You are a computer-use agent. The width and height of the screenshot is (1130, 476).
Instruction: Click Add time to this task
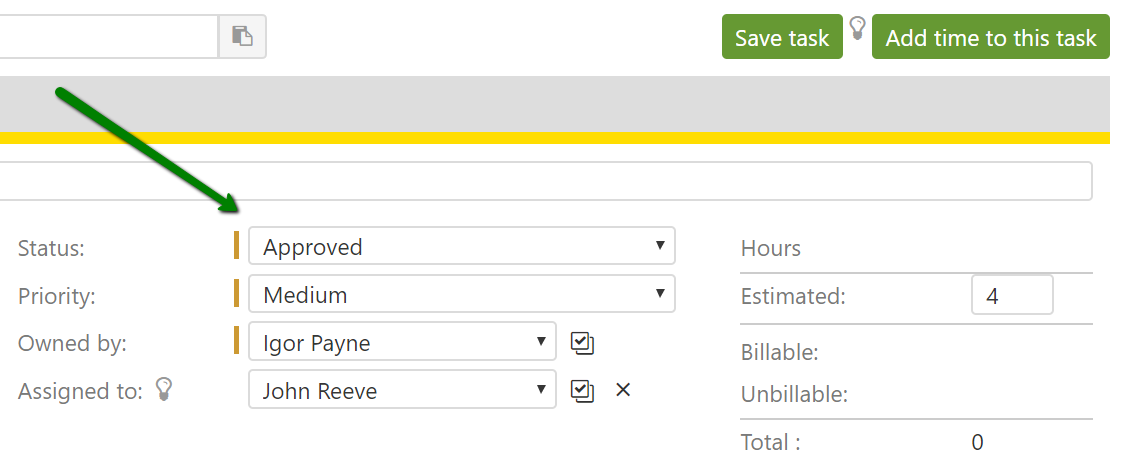[x=990, y=37]
